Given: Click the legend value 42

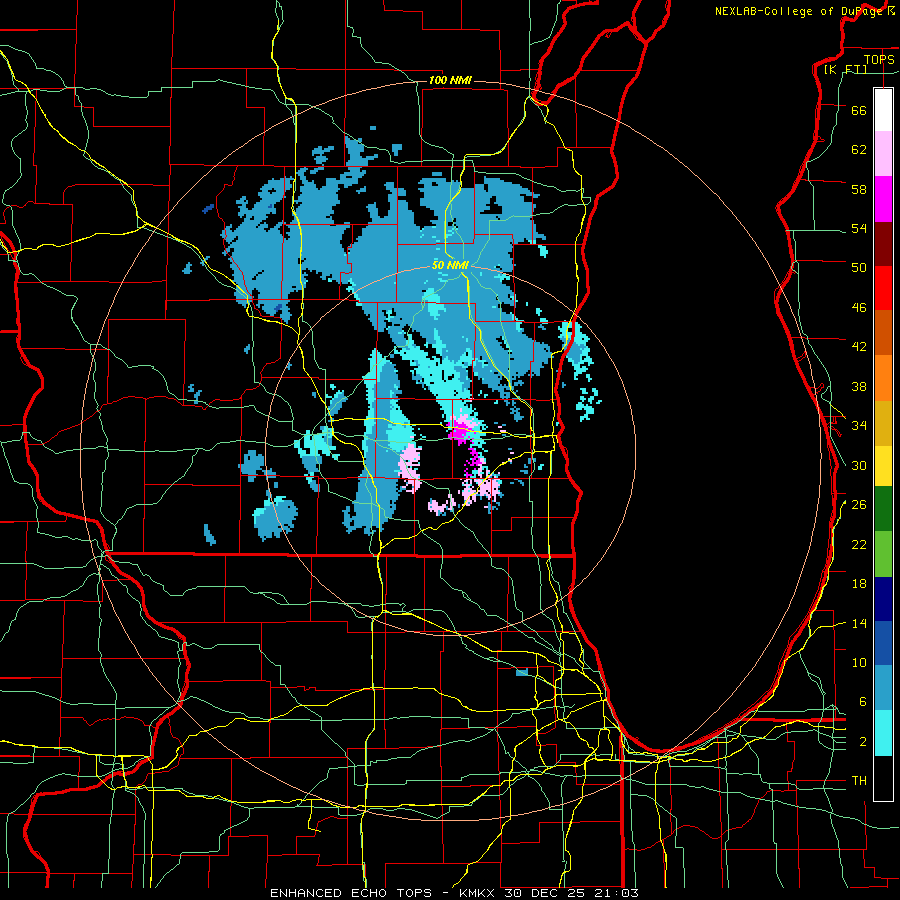Looking at the screenshot, I should click(x=859, y=347).
